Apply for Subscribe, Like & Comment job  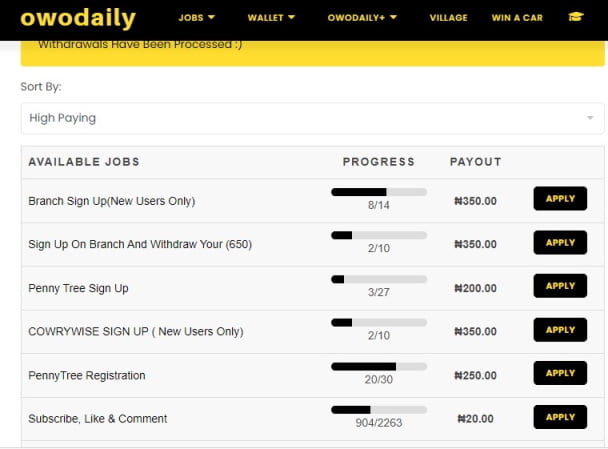pyautogui.click(x=560, y=417)
